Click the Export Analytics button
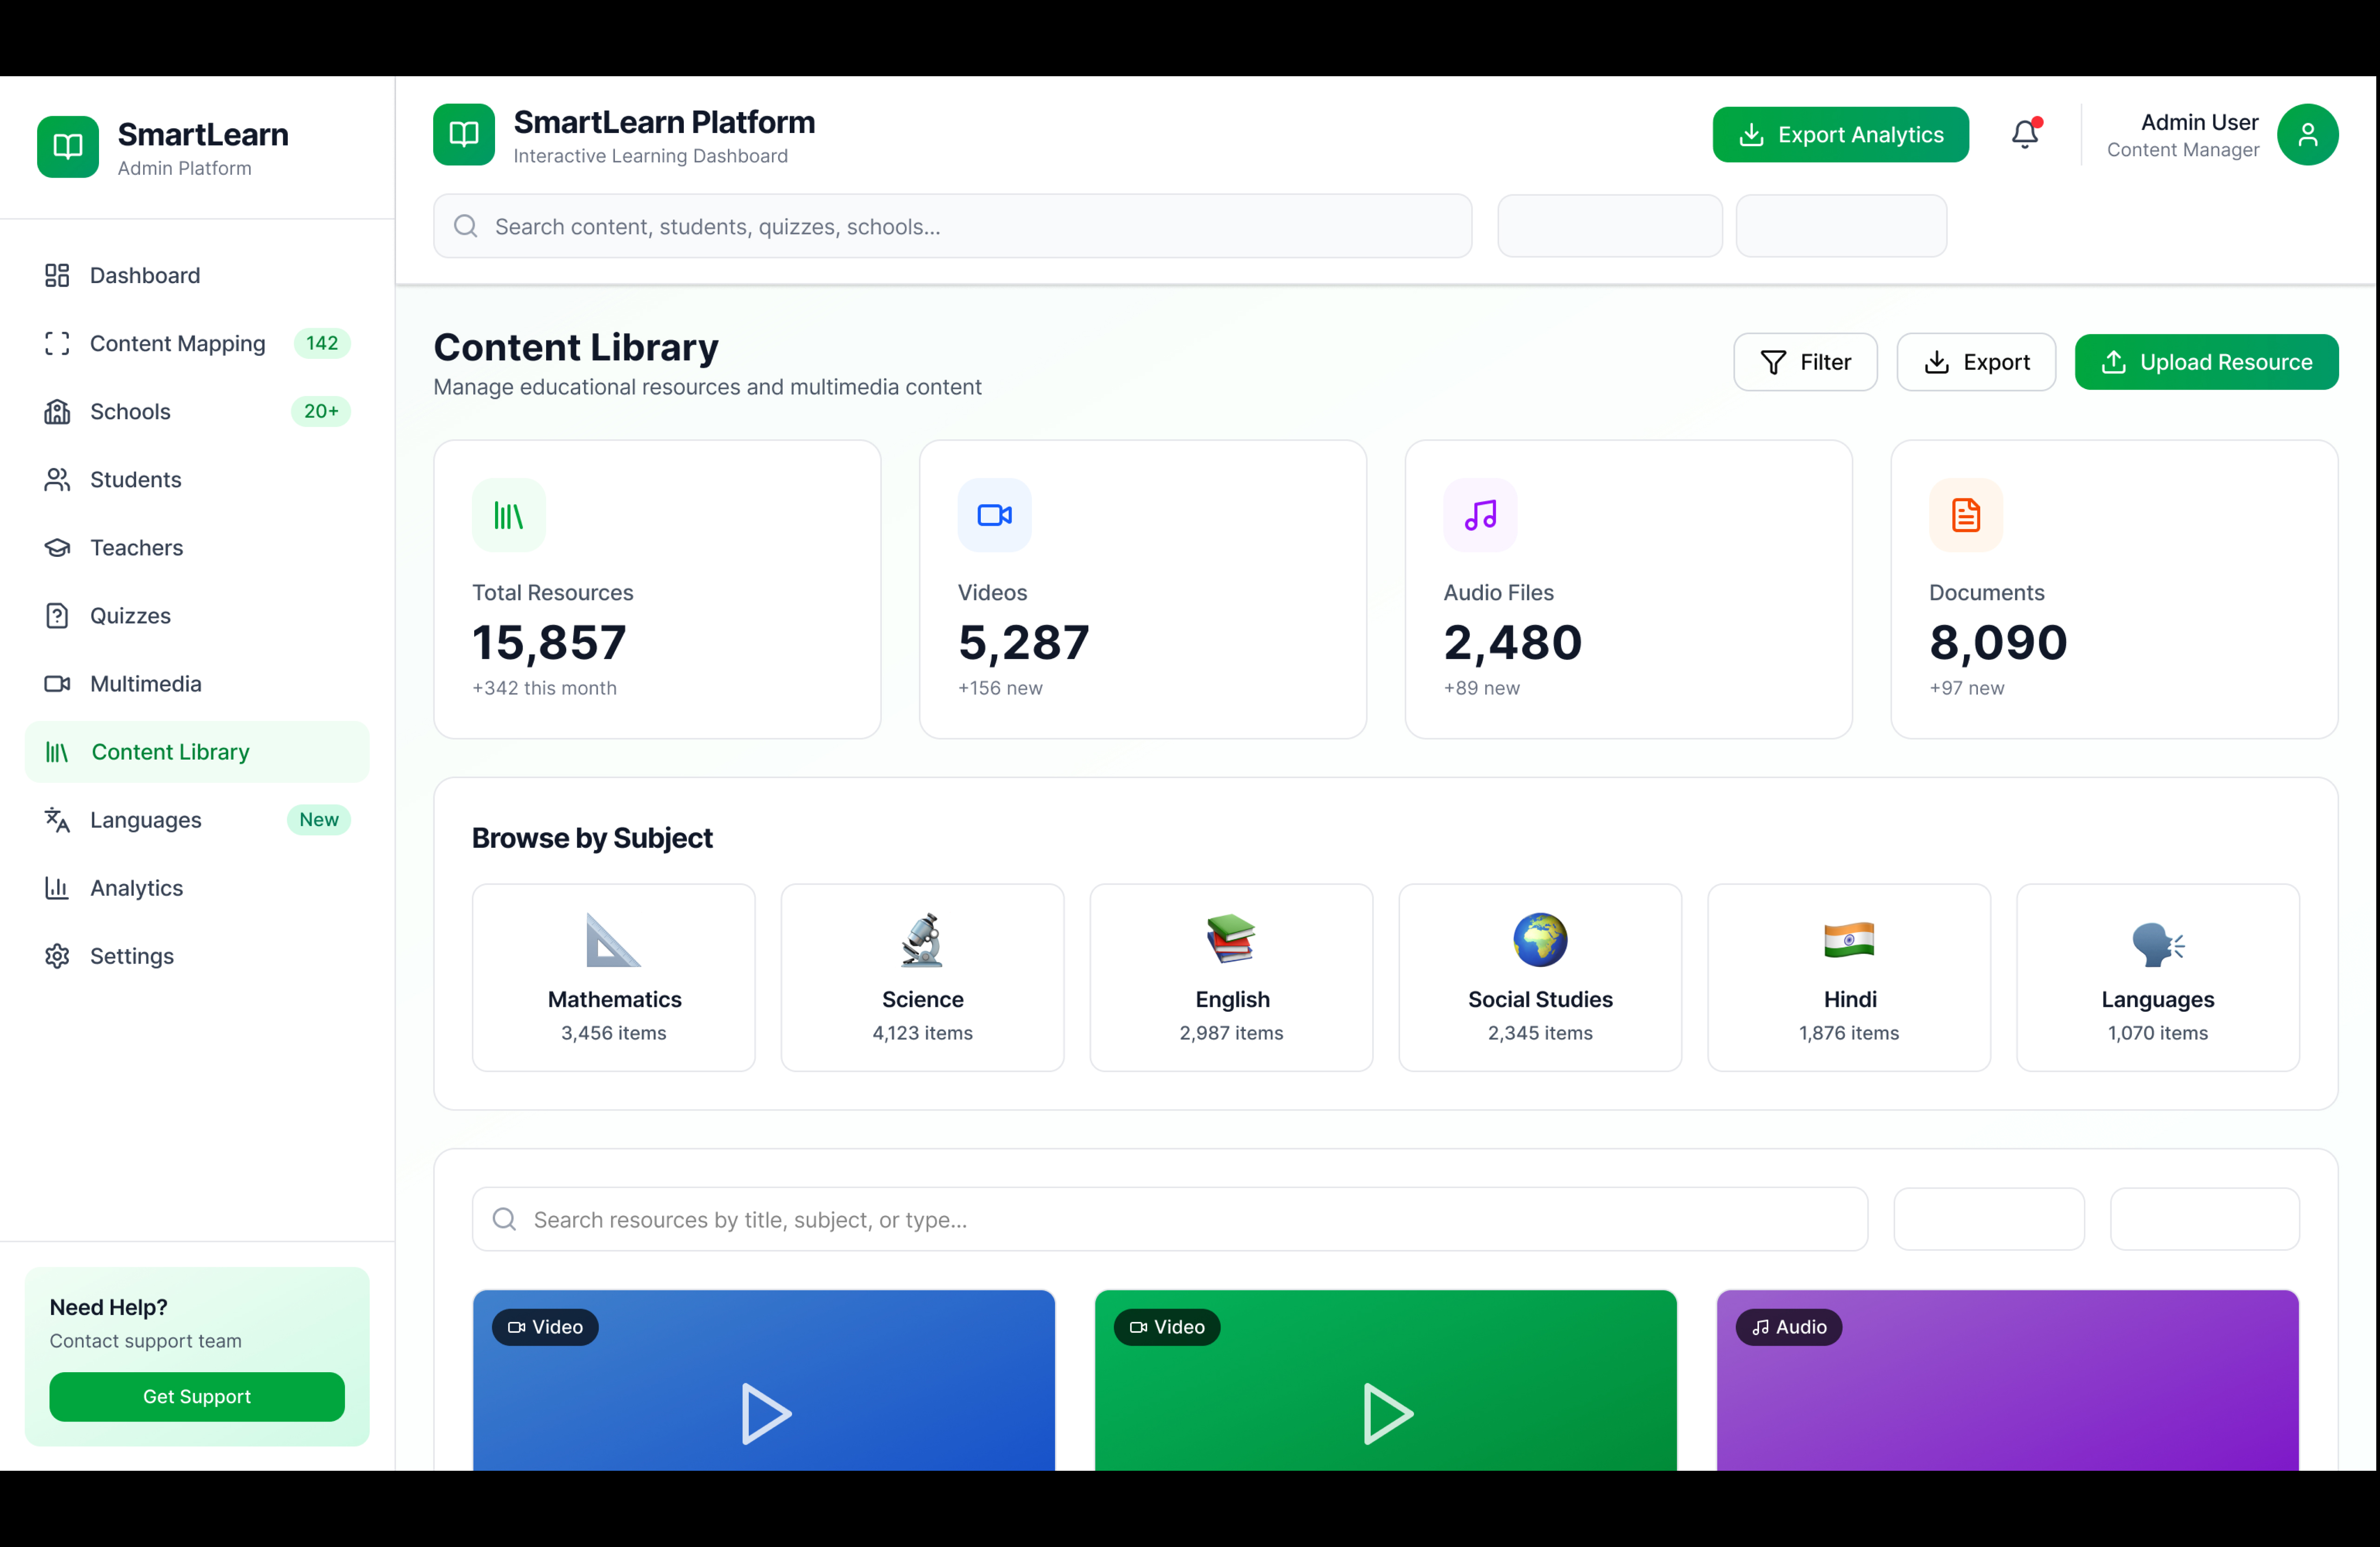This screenshot has width=2380, height=1547. click(1840, 134)
